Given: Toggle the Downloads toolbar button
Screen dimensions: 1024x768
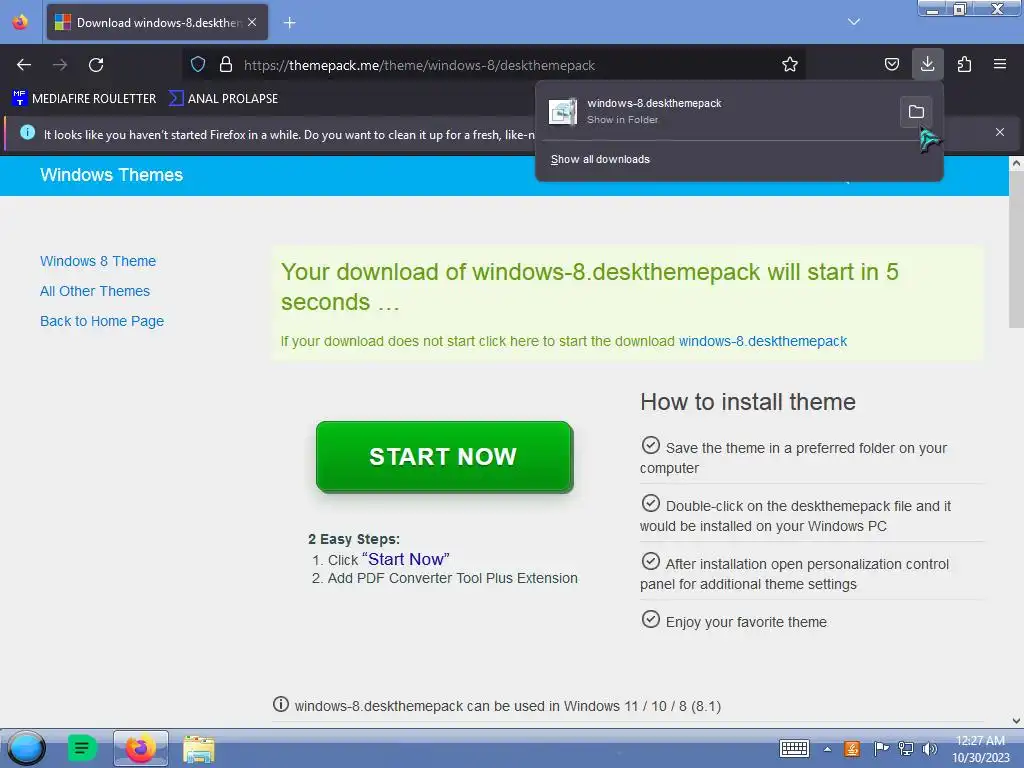Looking at the screenshot, I should point(927,65).
